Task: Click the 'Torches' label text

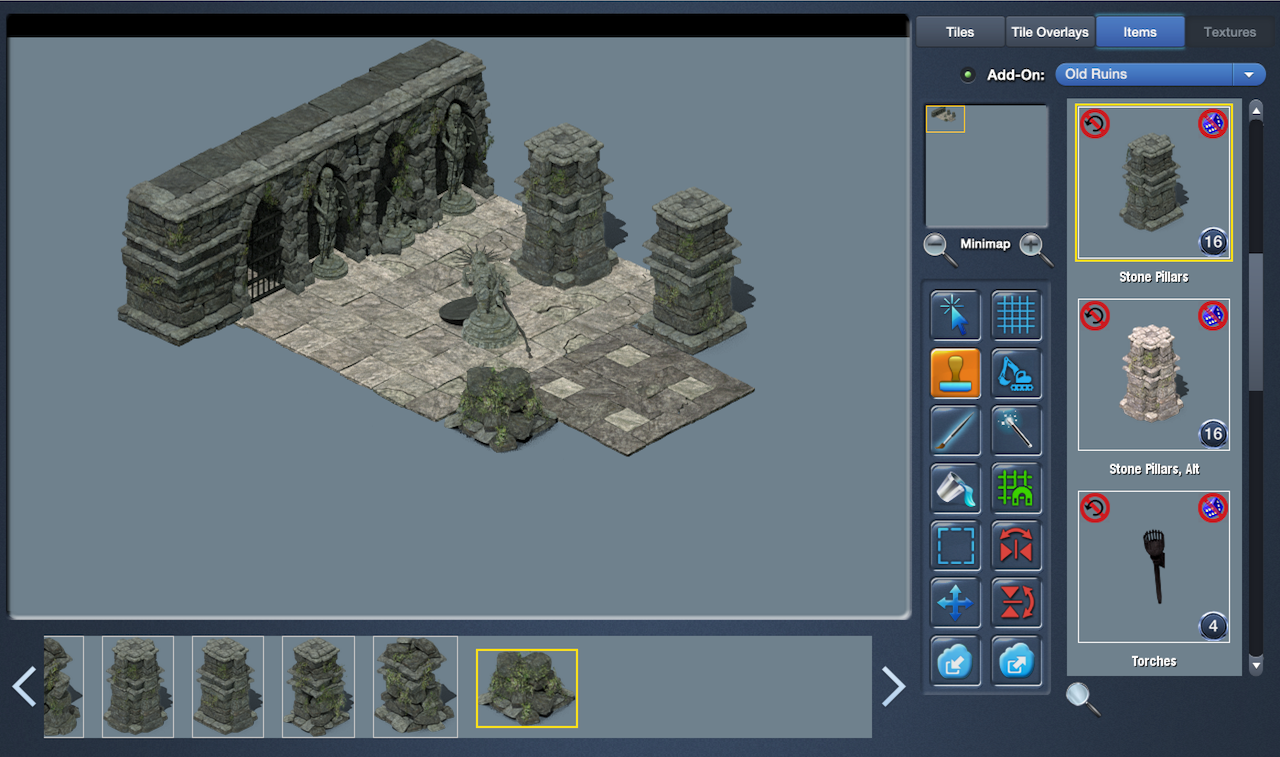Action: [1154, 661]
